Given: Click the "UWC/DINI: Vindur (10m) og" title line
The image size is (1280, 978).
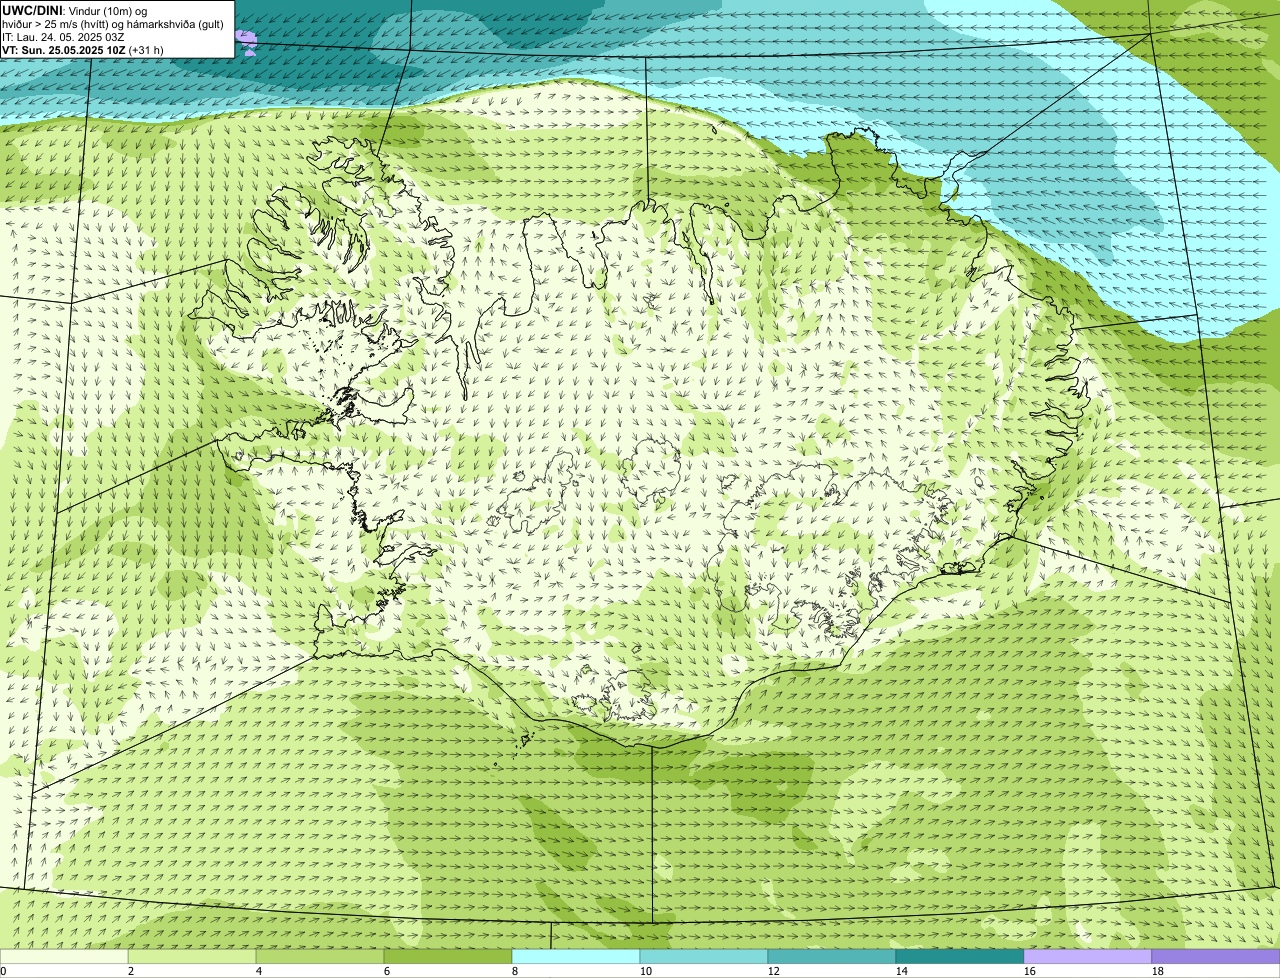Looking at the screenshot, I should 75,10.
